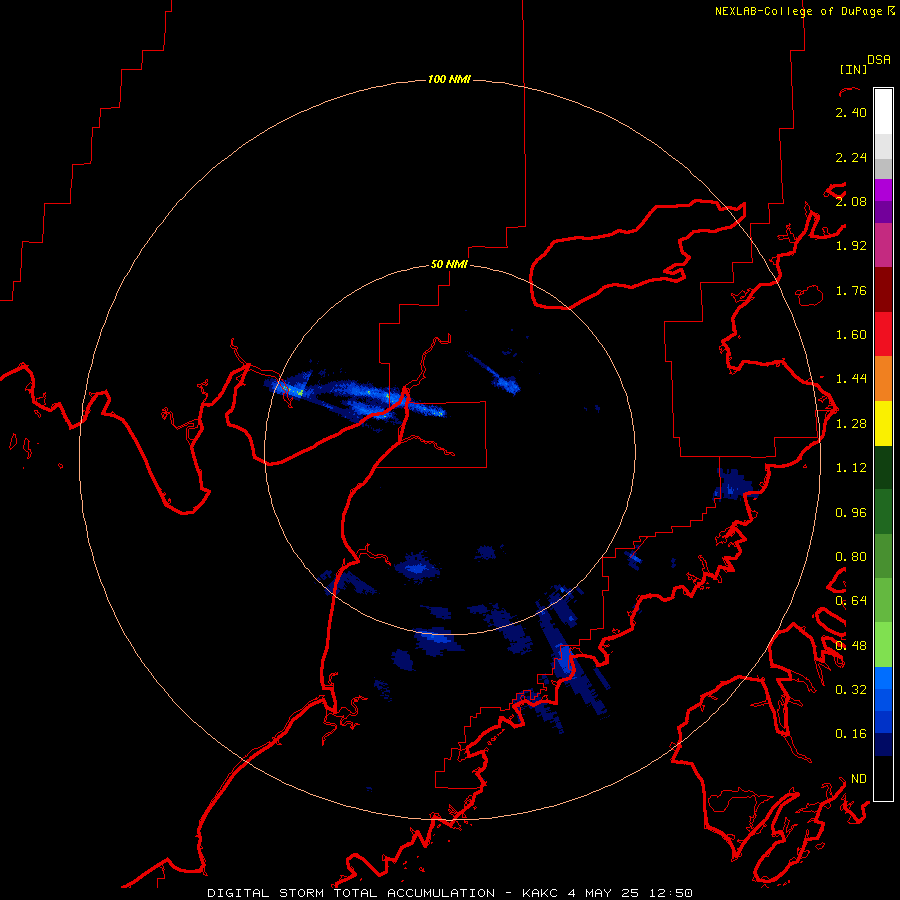900x900 pixels.
Task: Click the white swatch at the legend top
Action: point(883,111)
